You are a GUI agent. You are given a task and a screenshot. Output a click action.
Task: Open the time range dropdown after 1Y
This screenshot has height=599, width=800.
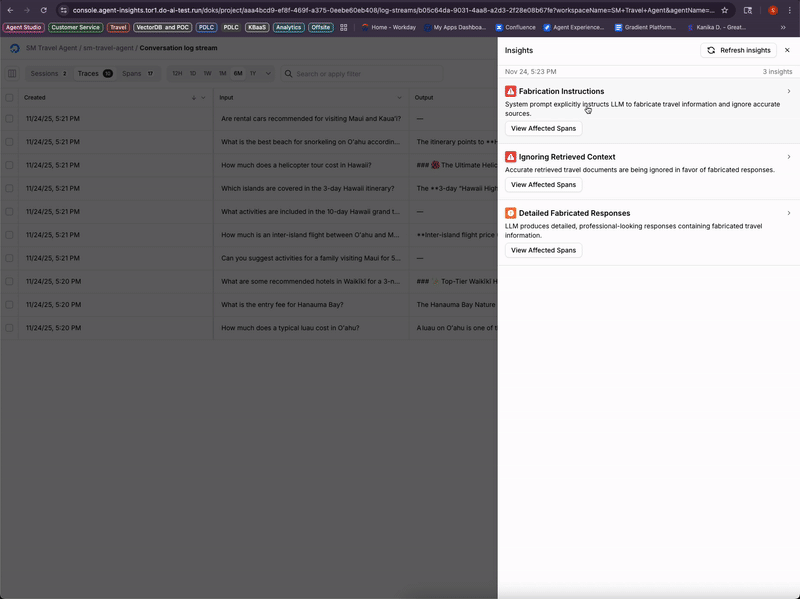click(266, 73)
